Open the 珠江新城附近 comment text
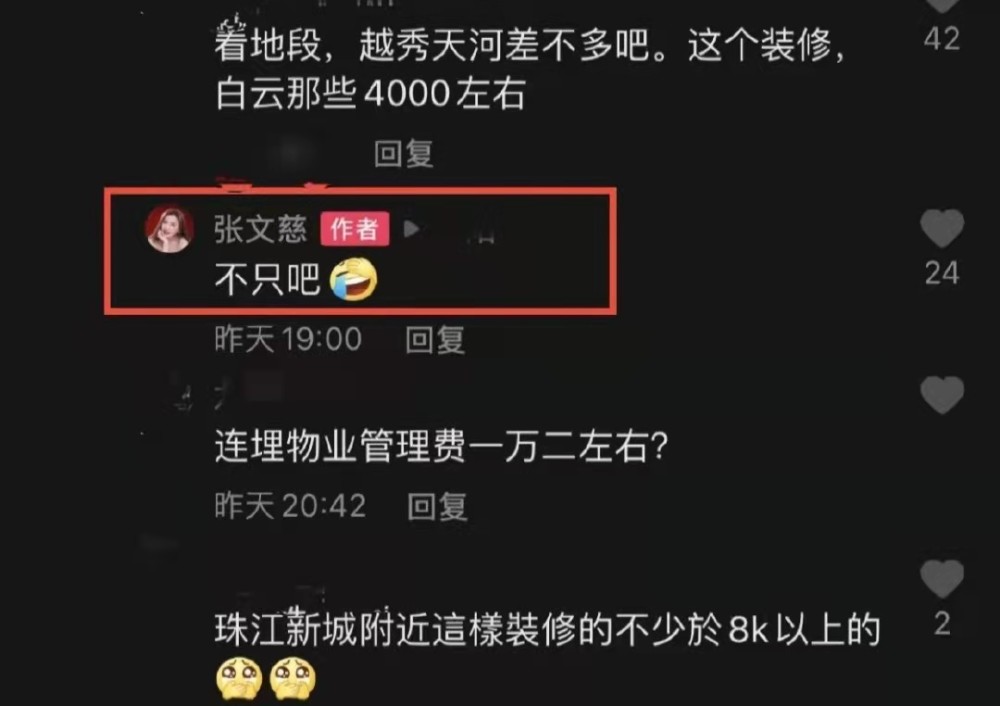The width and height of the screenshot is (1000, 706). tap(547, 629)
